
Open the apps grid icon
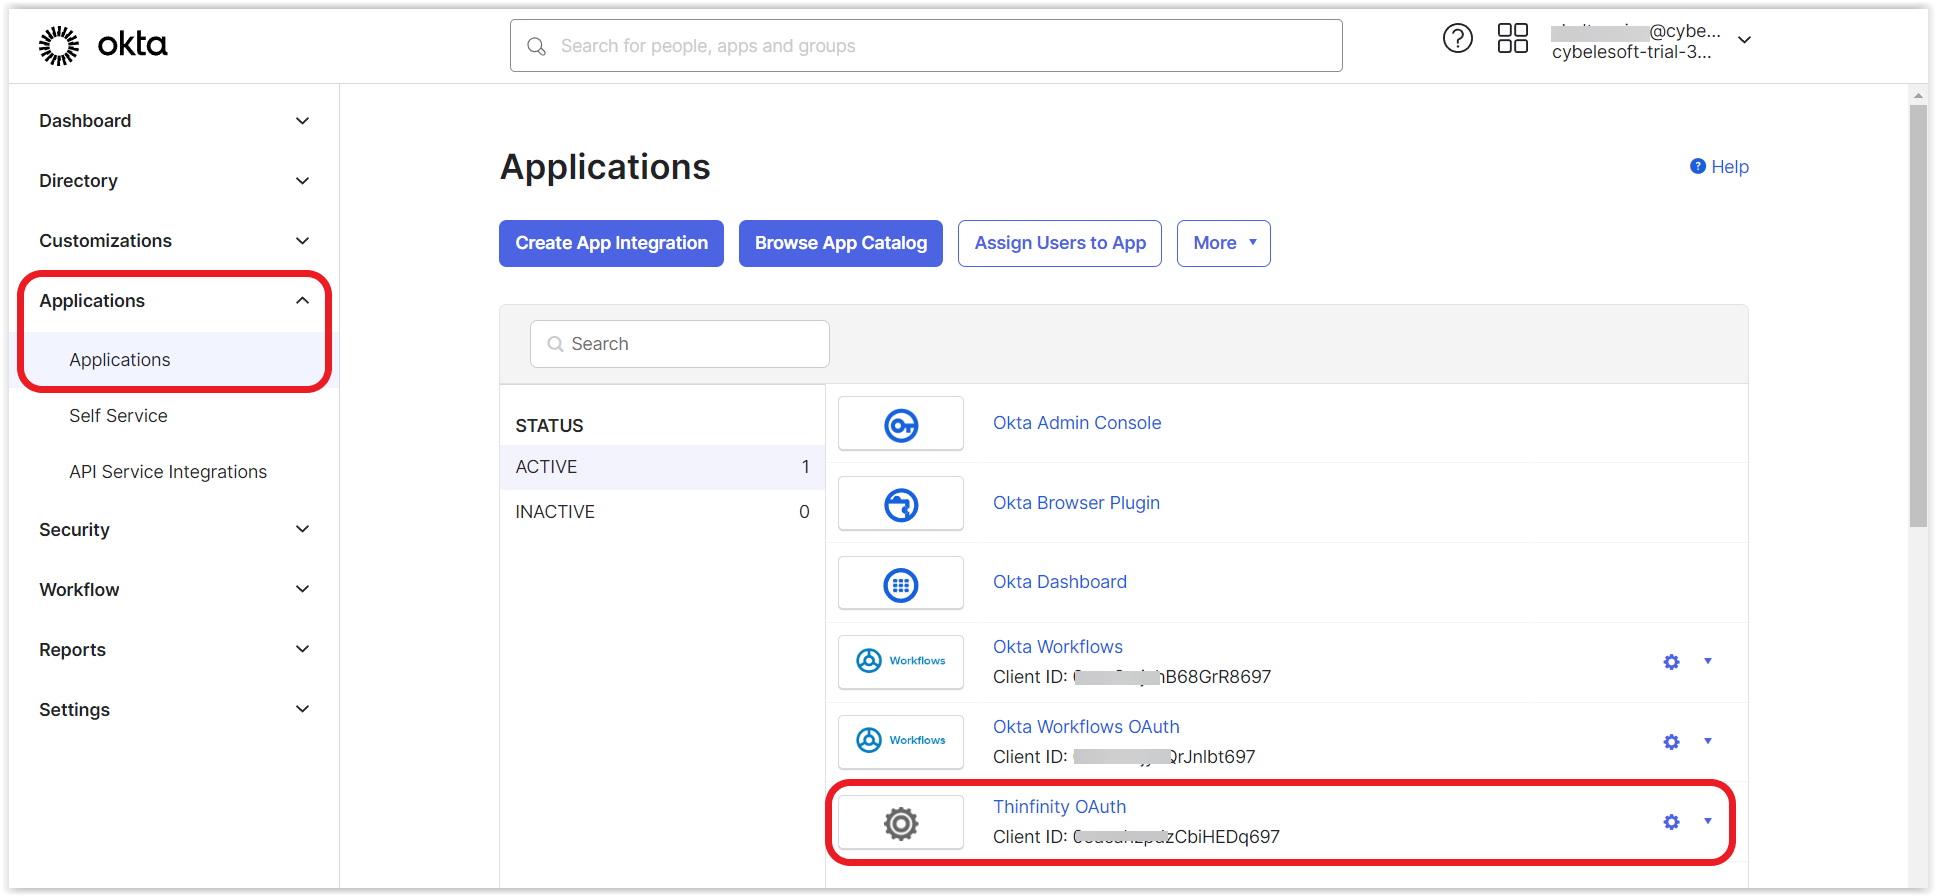pyautogui.click(x=1512, y=39)
